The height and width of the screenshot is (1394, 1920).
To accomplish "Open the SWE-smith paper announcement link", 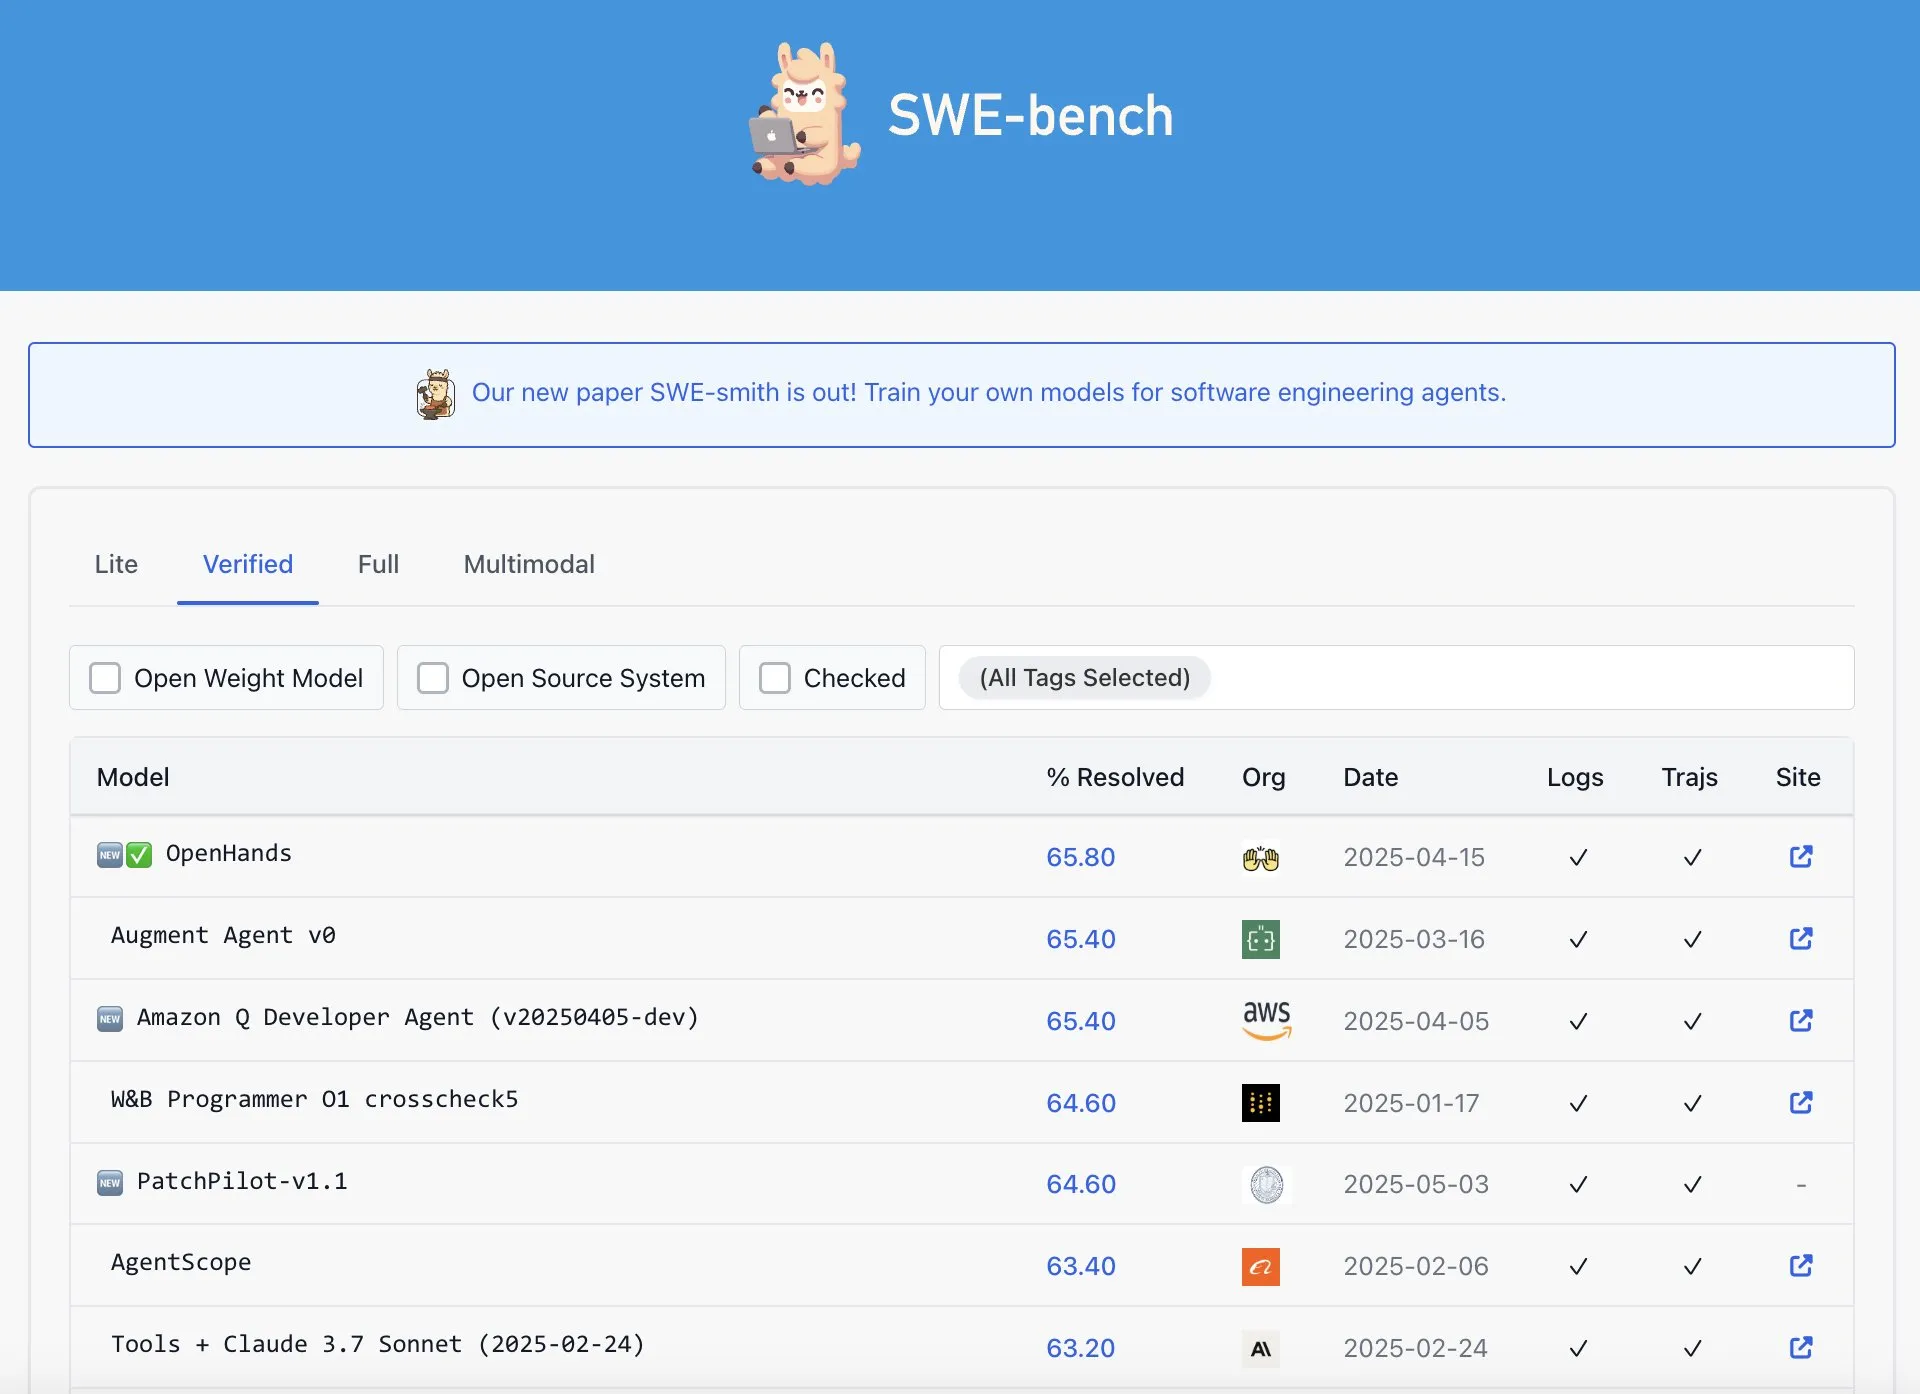I will (988, 393).
